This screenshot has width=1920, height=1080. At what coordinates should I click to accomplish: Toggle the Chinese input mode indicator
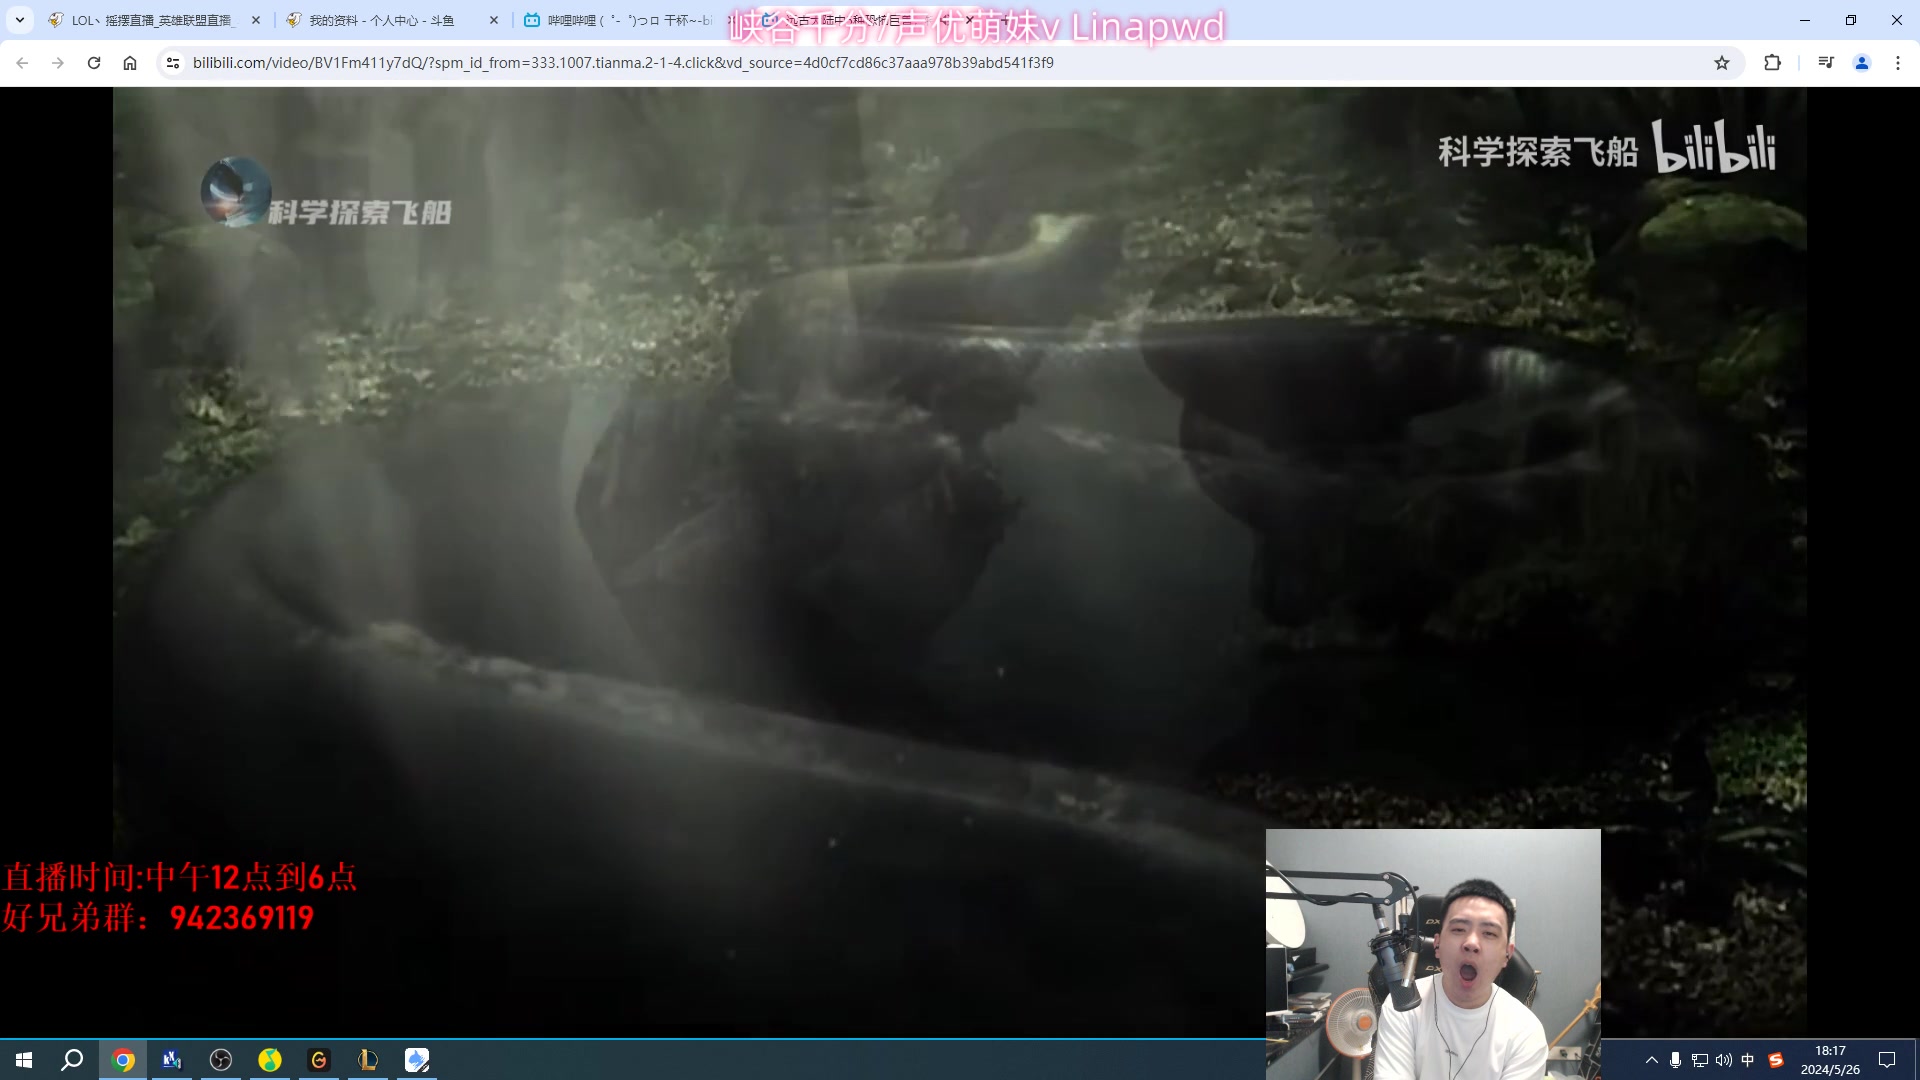1748,1060
